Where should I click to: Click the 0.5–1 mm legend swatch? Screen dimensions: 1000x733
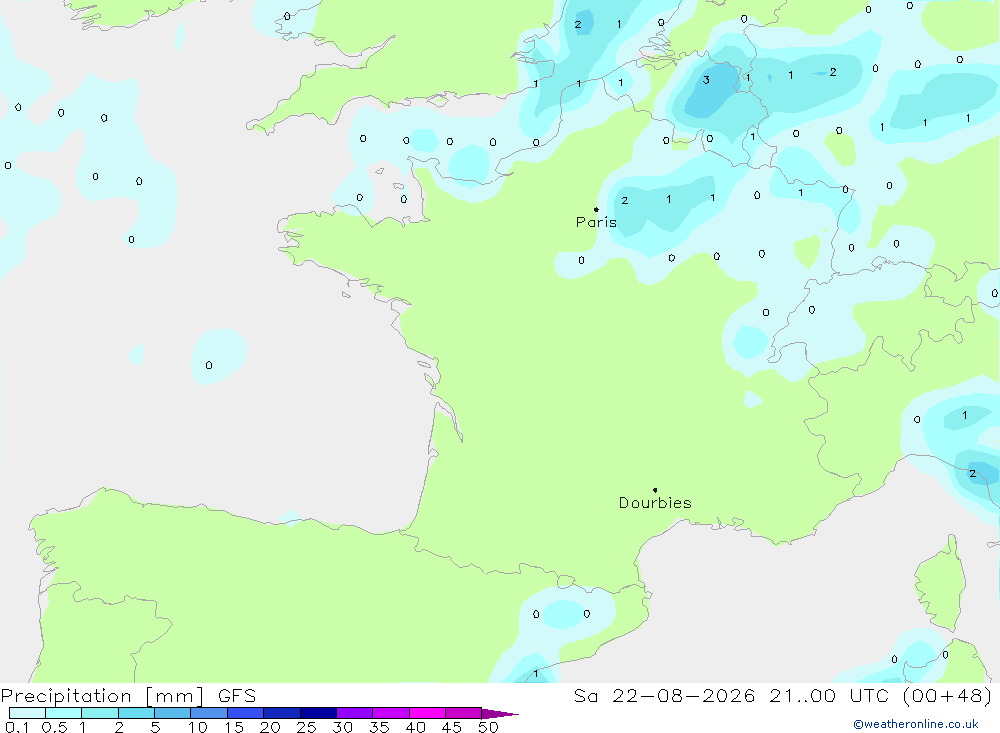point(64,713)
